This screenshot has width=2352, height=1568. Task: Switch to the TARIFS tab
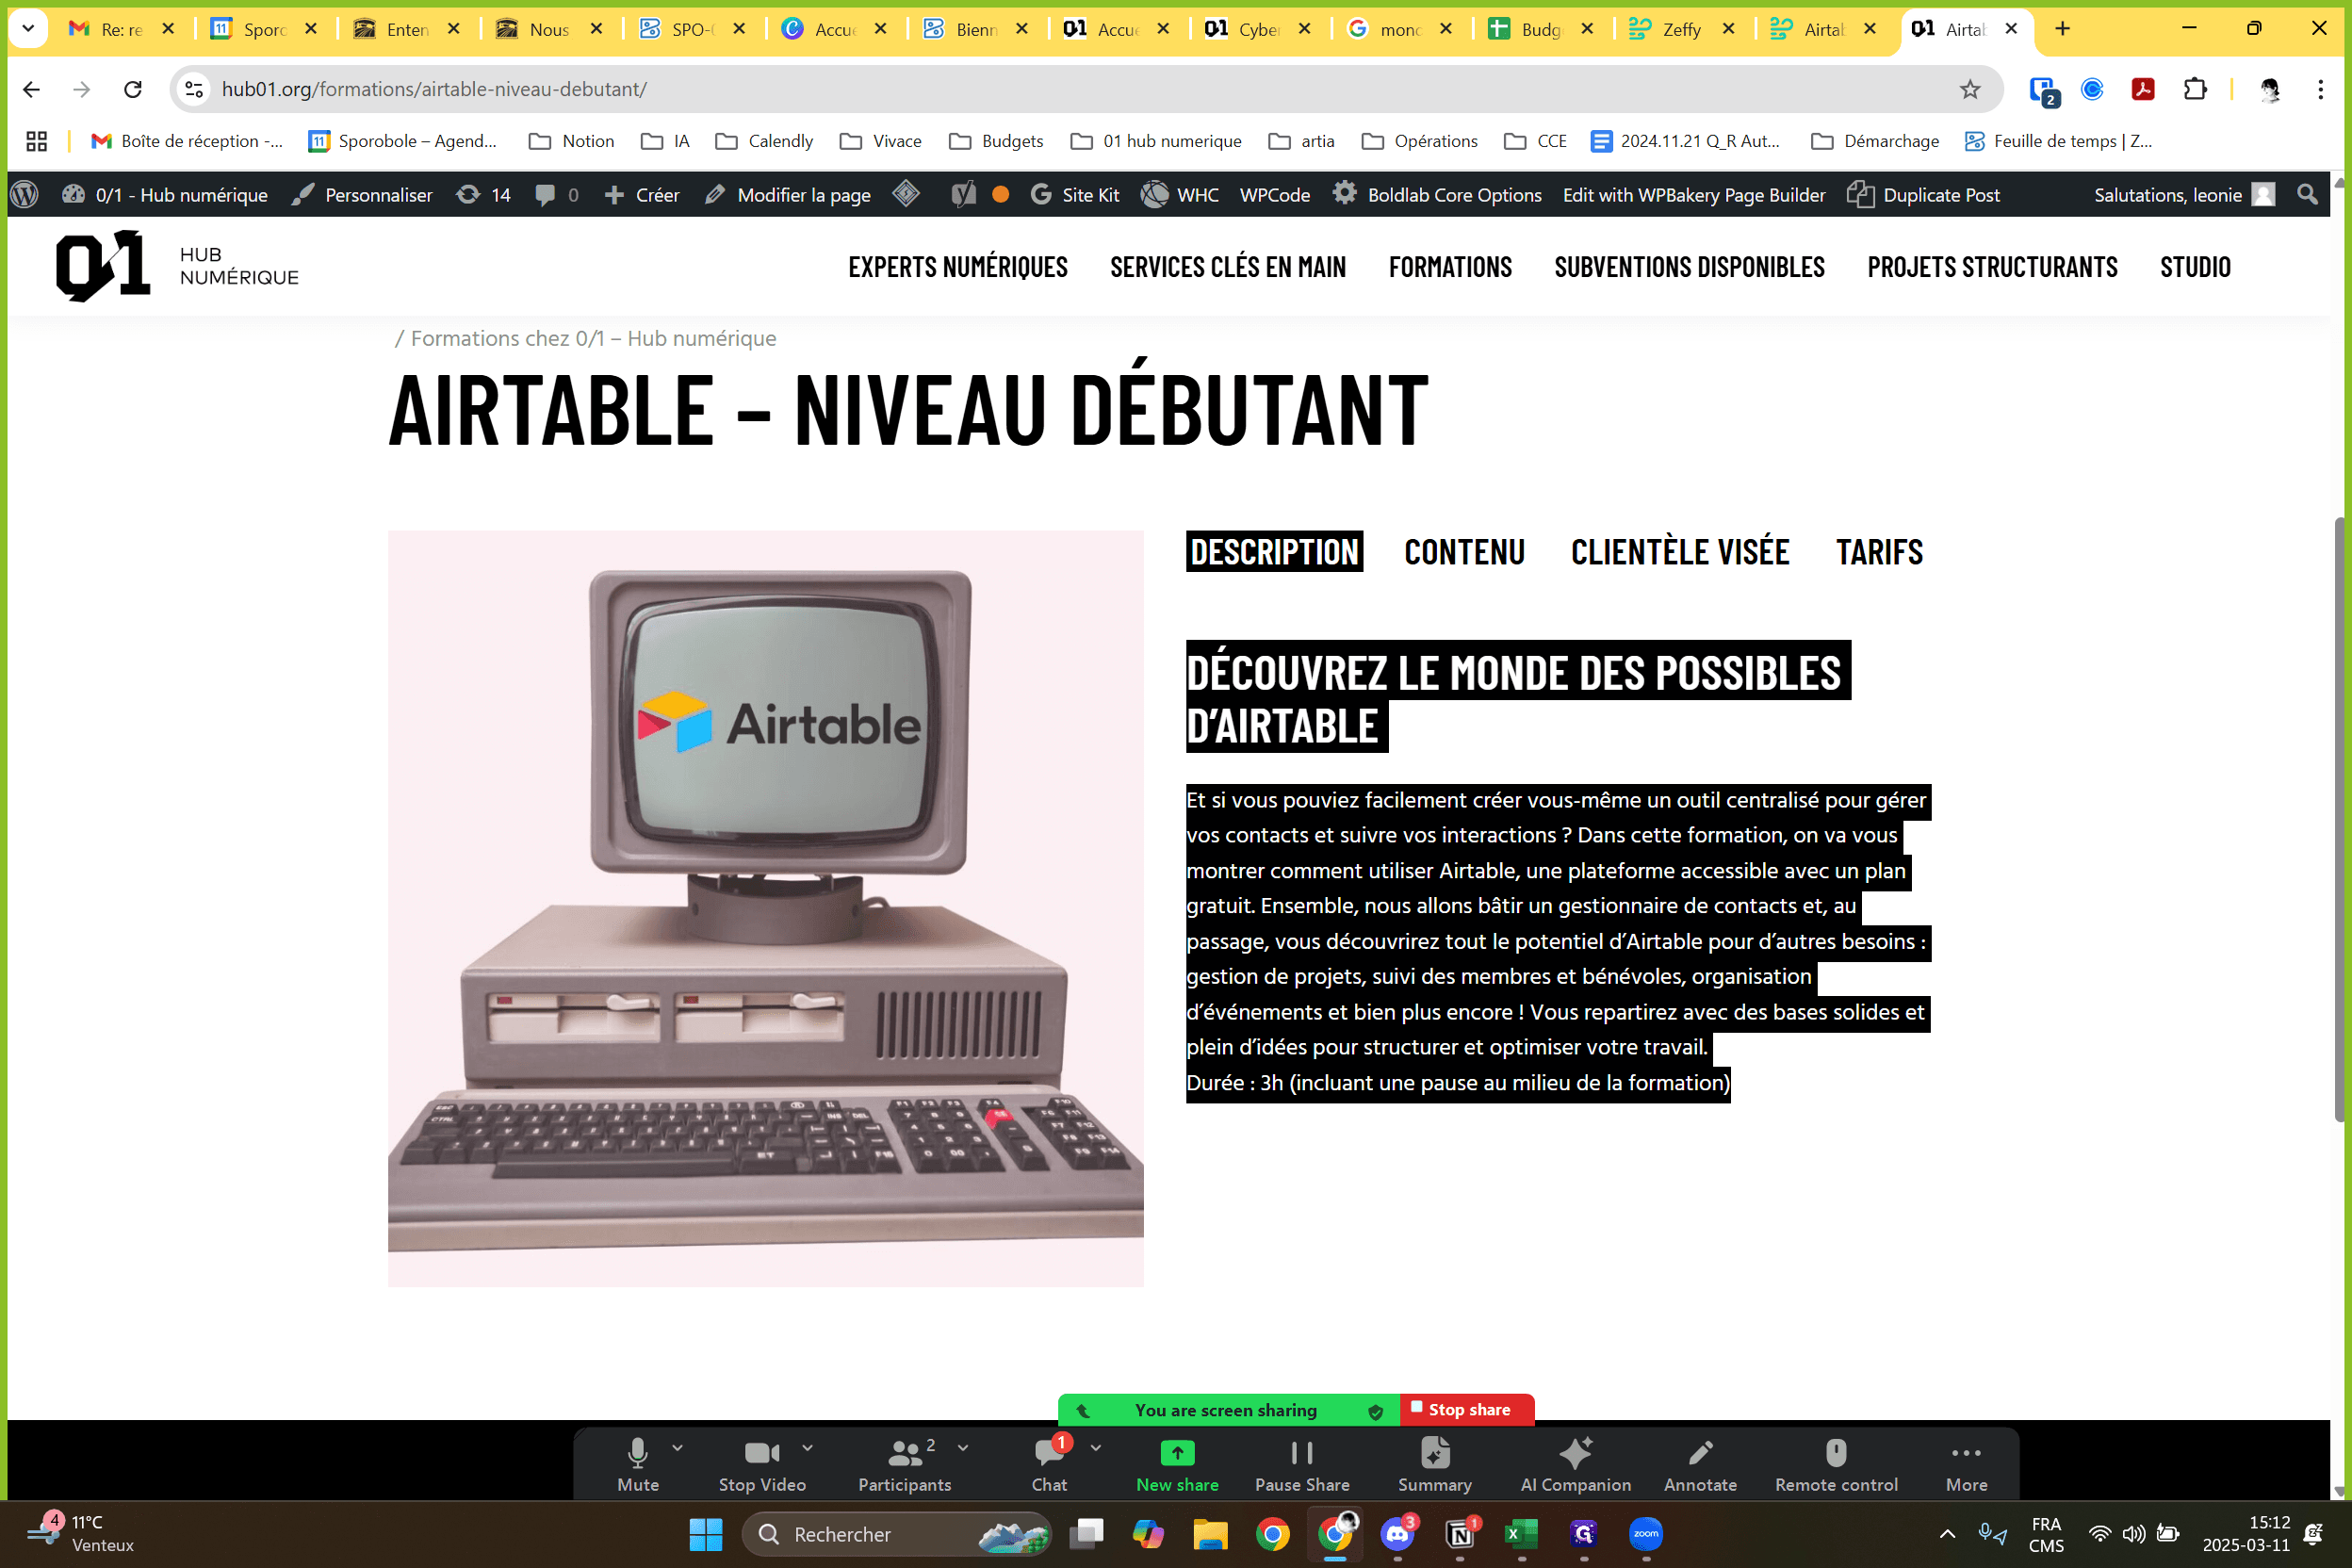coord(1879,552)
